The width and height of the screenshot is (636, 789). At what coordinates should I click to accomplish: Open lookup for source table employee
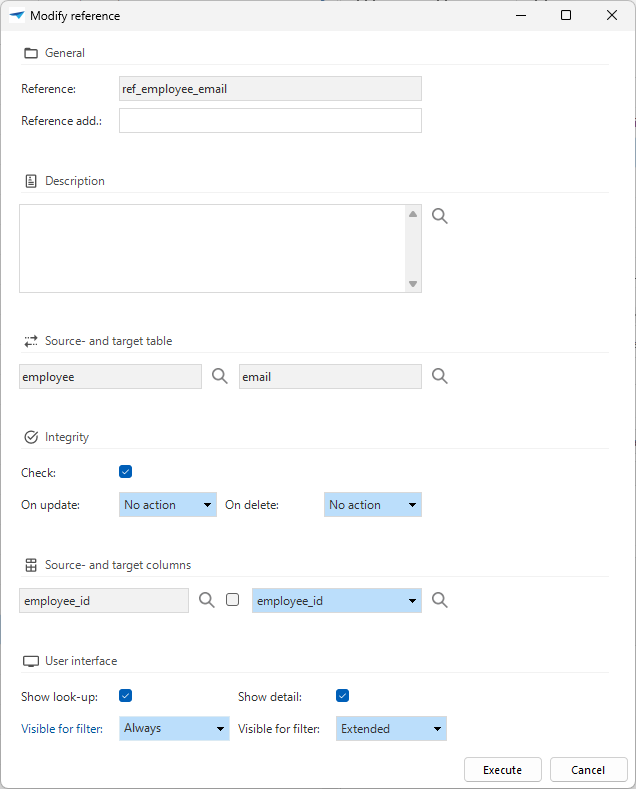click(x=220, y=377)
